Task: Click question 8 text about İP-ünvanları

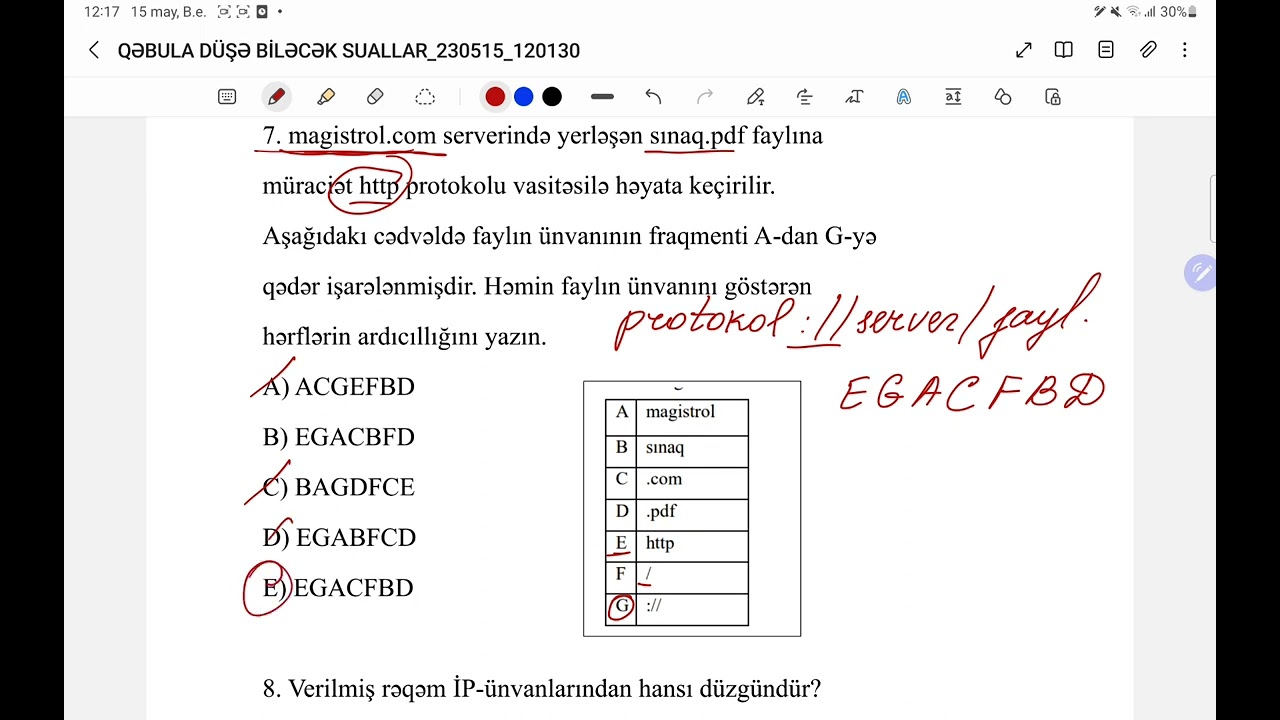Action: [542, 689]
